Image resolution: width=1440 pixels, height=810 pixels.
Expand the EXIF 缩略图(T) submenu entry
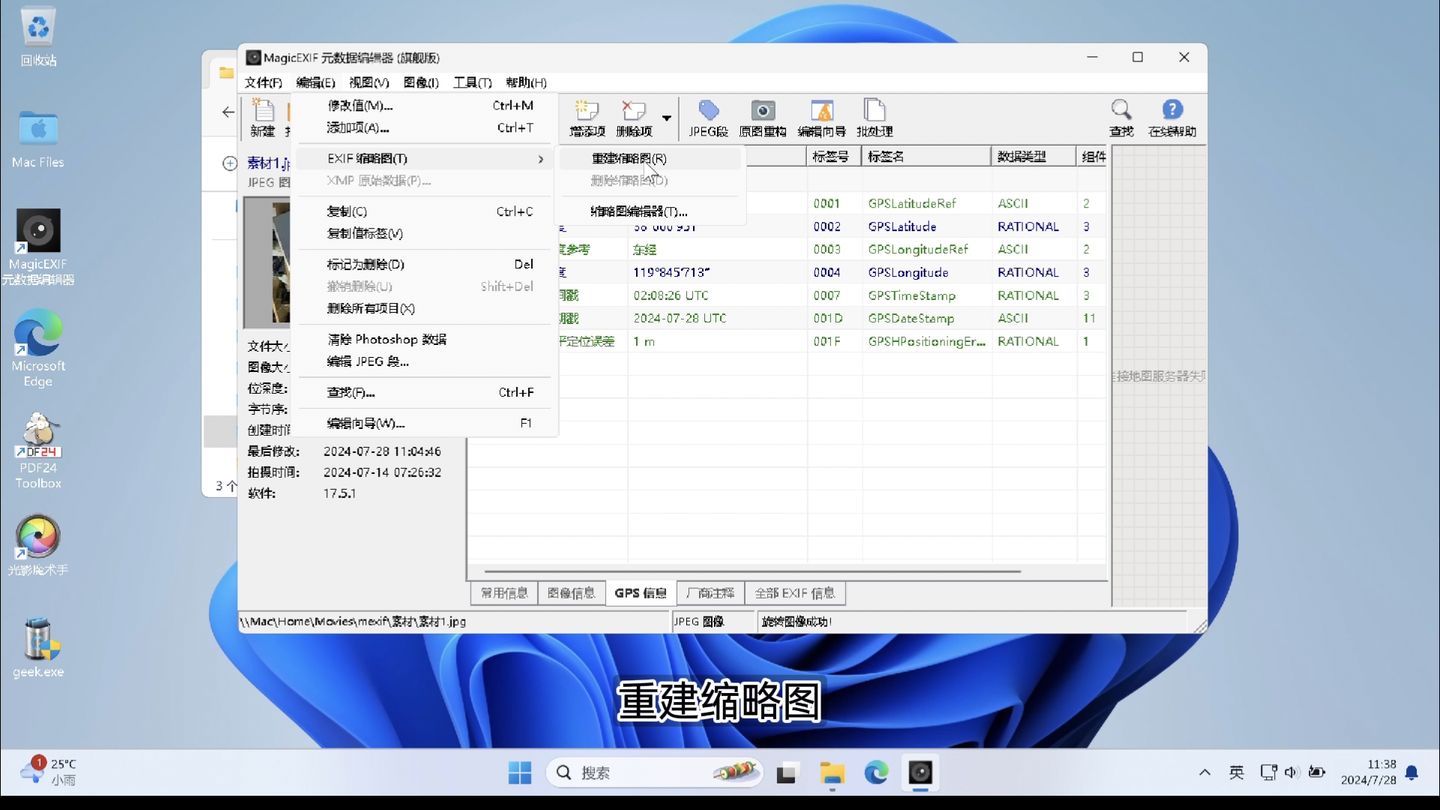(x=425, y=158)
